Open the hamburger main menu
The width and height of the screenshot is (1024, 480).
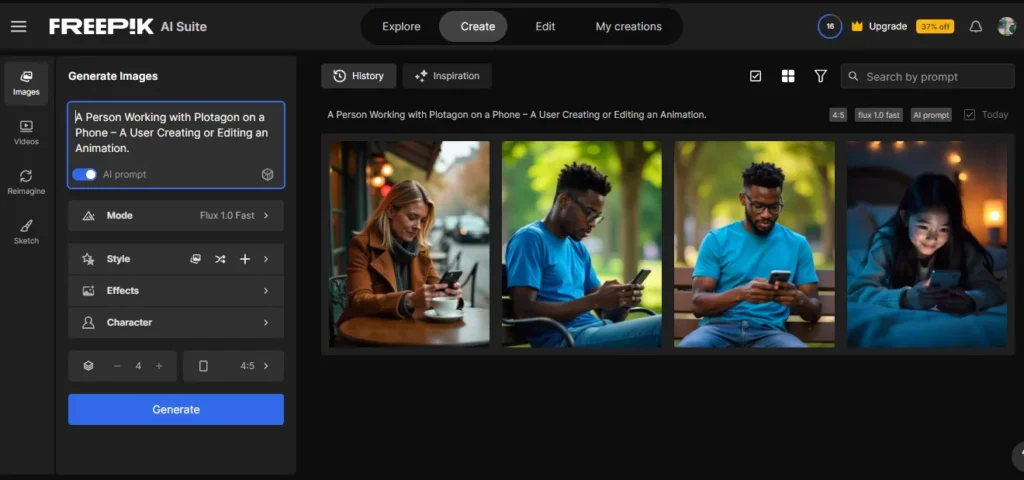[x=18, y=27]
